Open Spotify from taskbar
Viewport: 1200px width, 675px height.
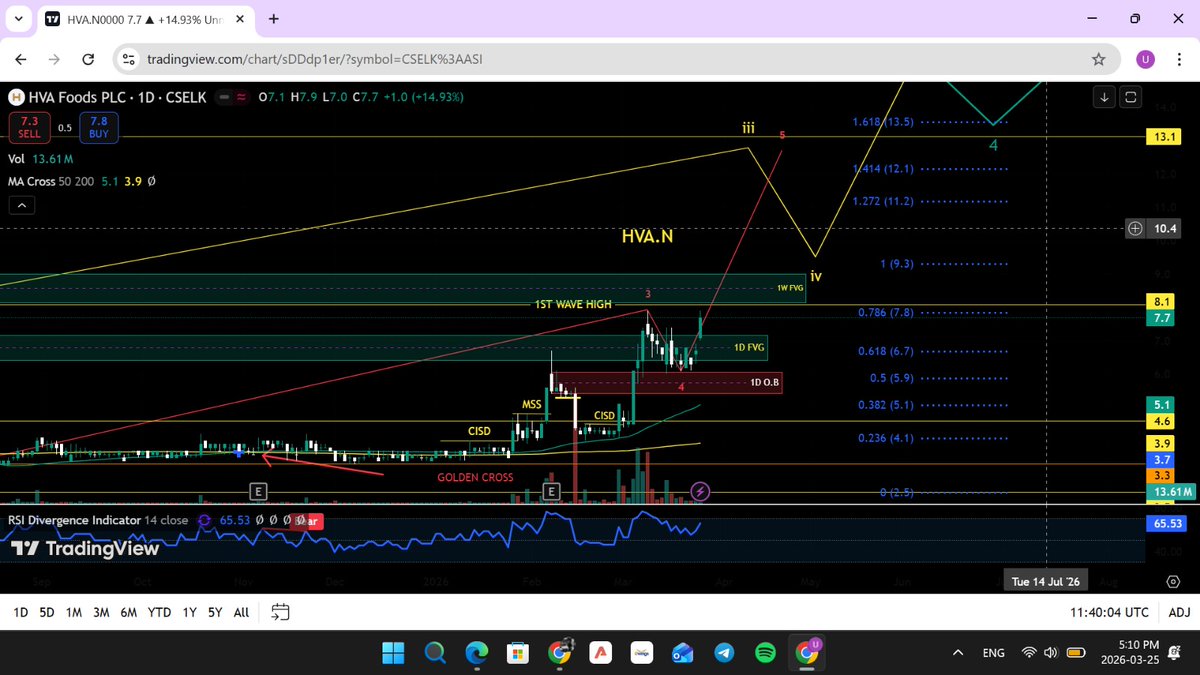click(765, 653)
